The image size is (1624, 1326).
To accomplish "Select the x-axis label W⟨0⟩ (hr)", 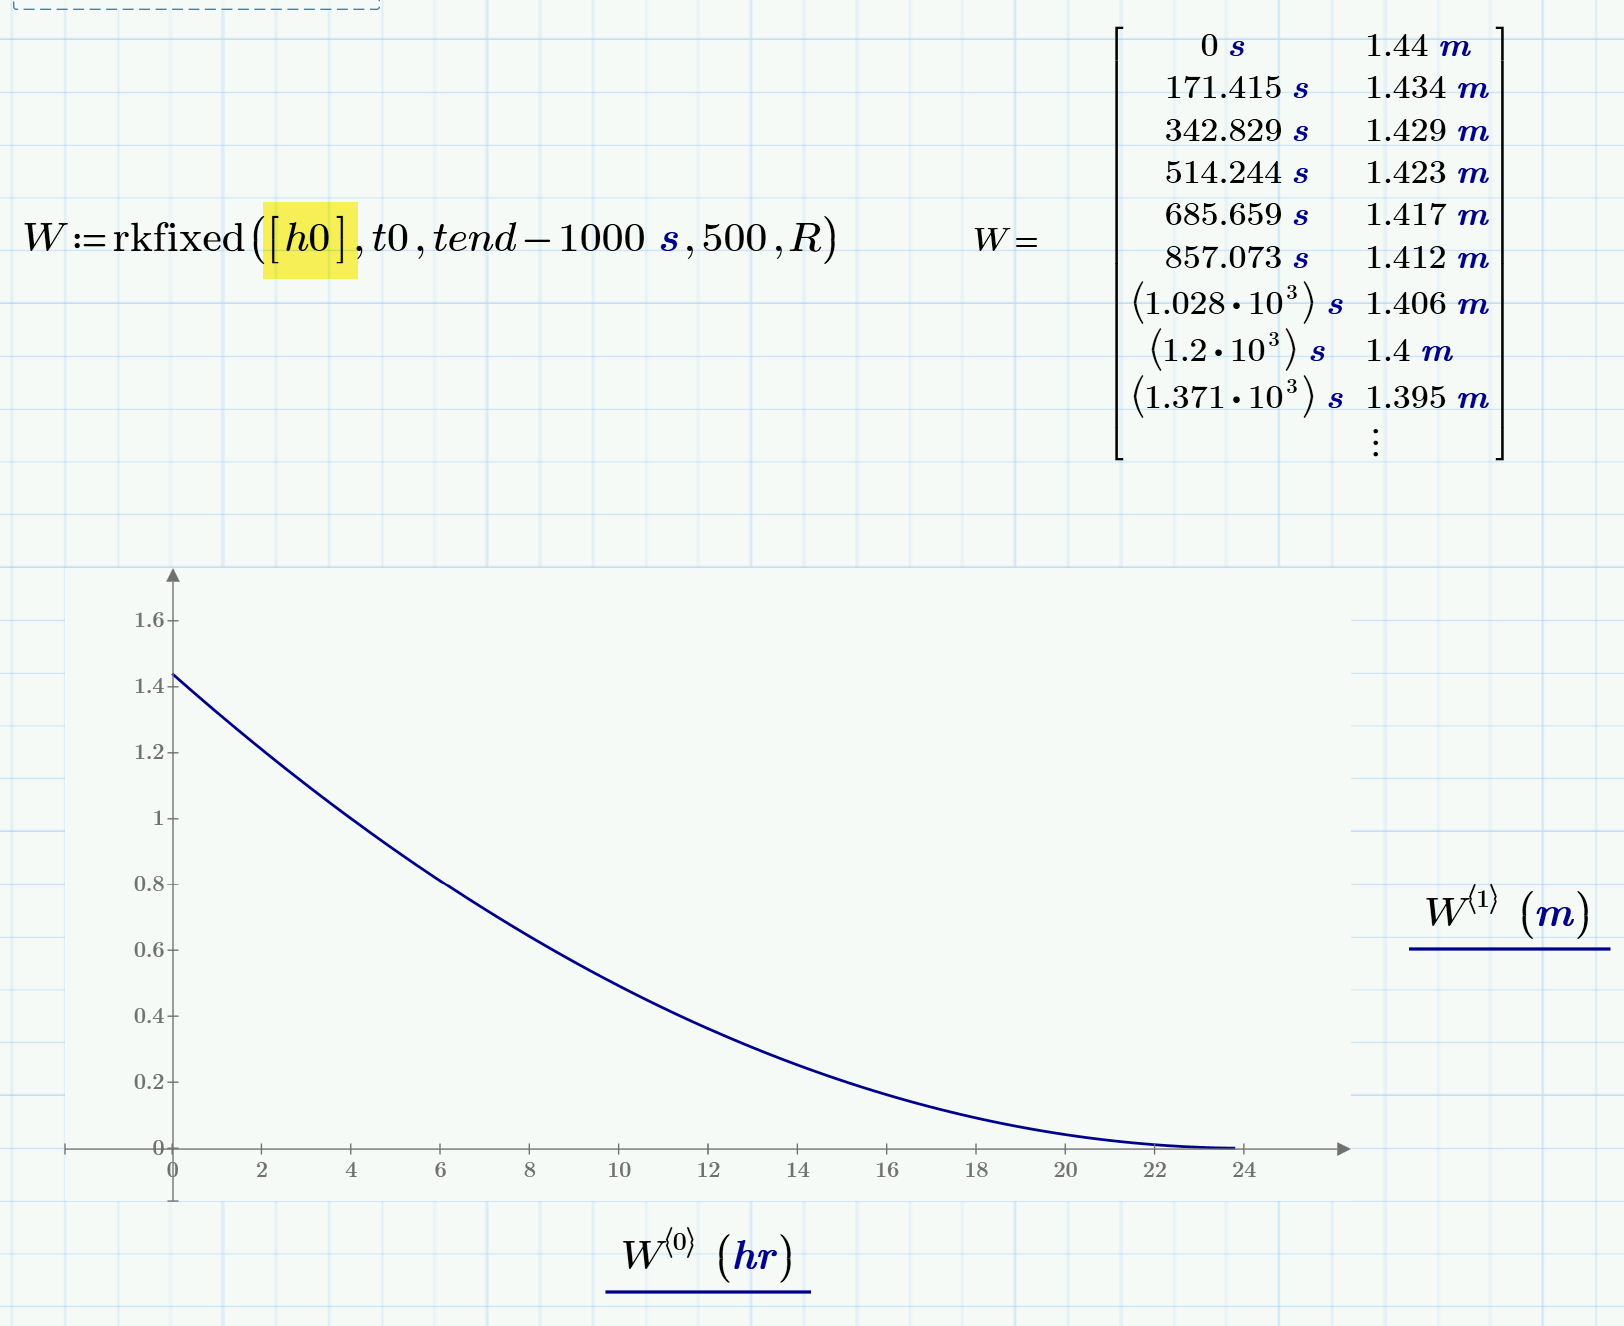I will coord(706,1255).
